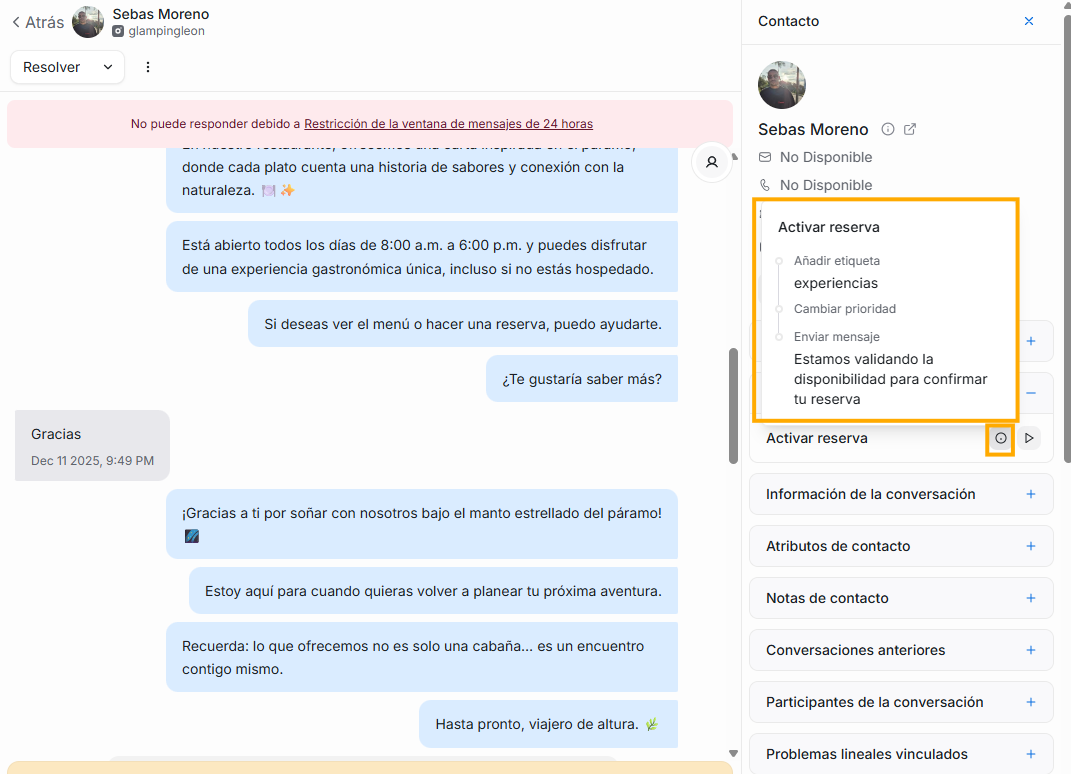Run the Activar reserva macro

1028,438
